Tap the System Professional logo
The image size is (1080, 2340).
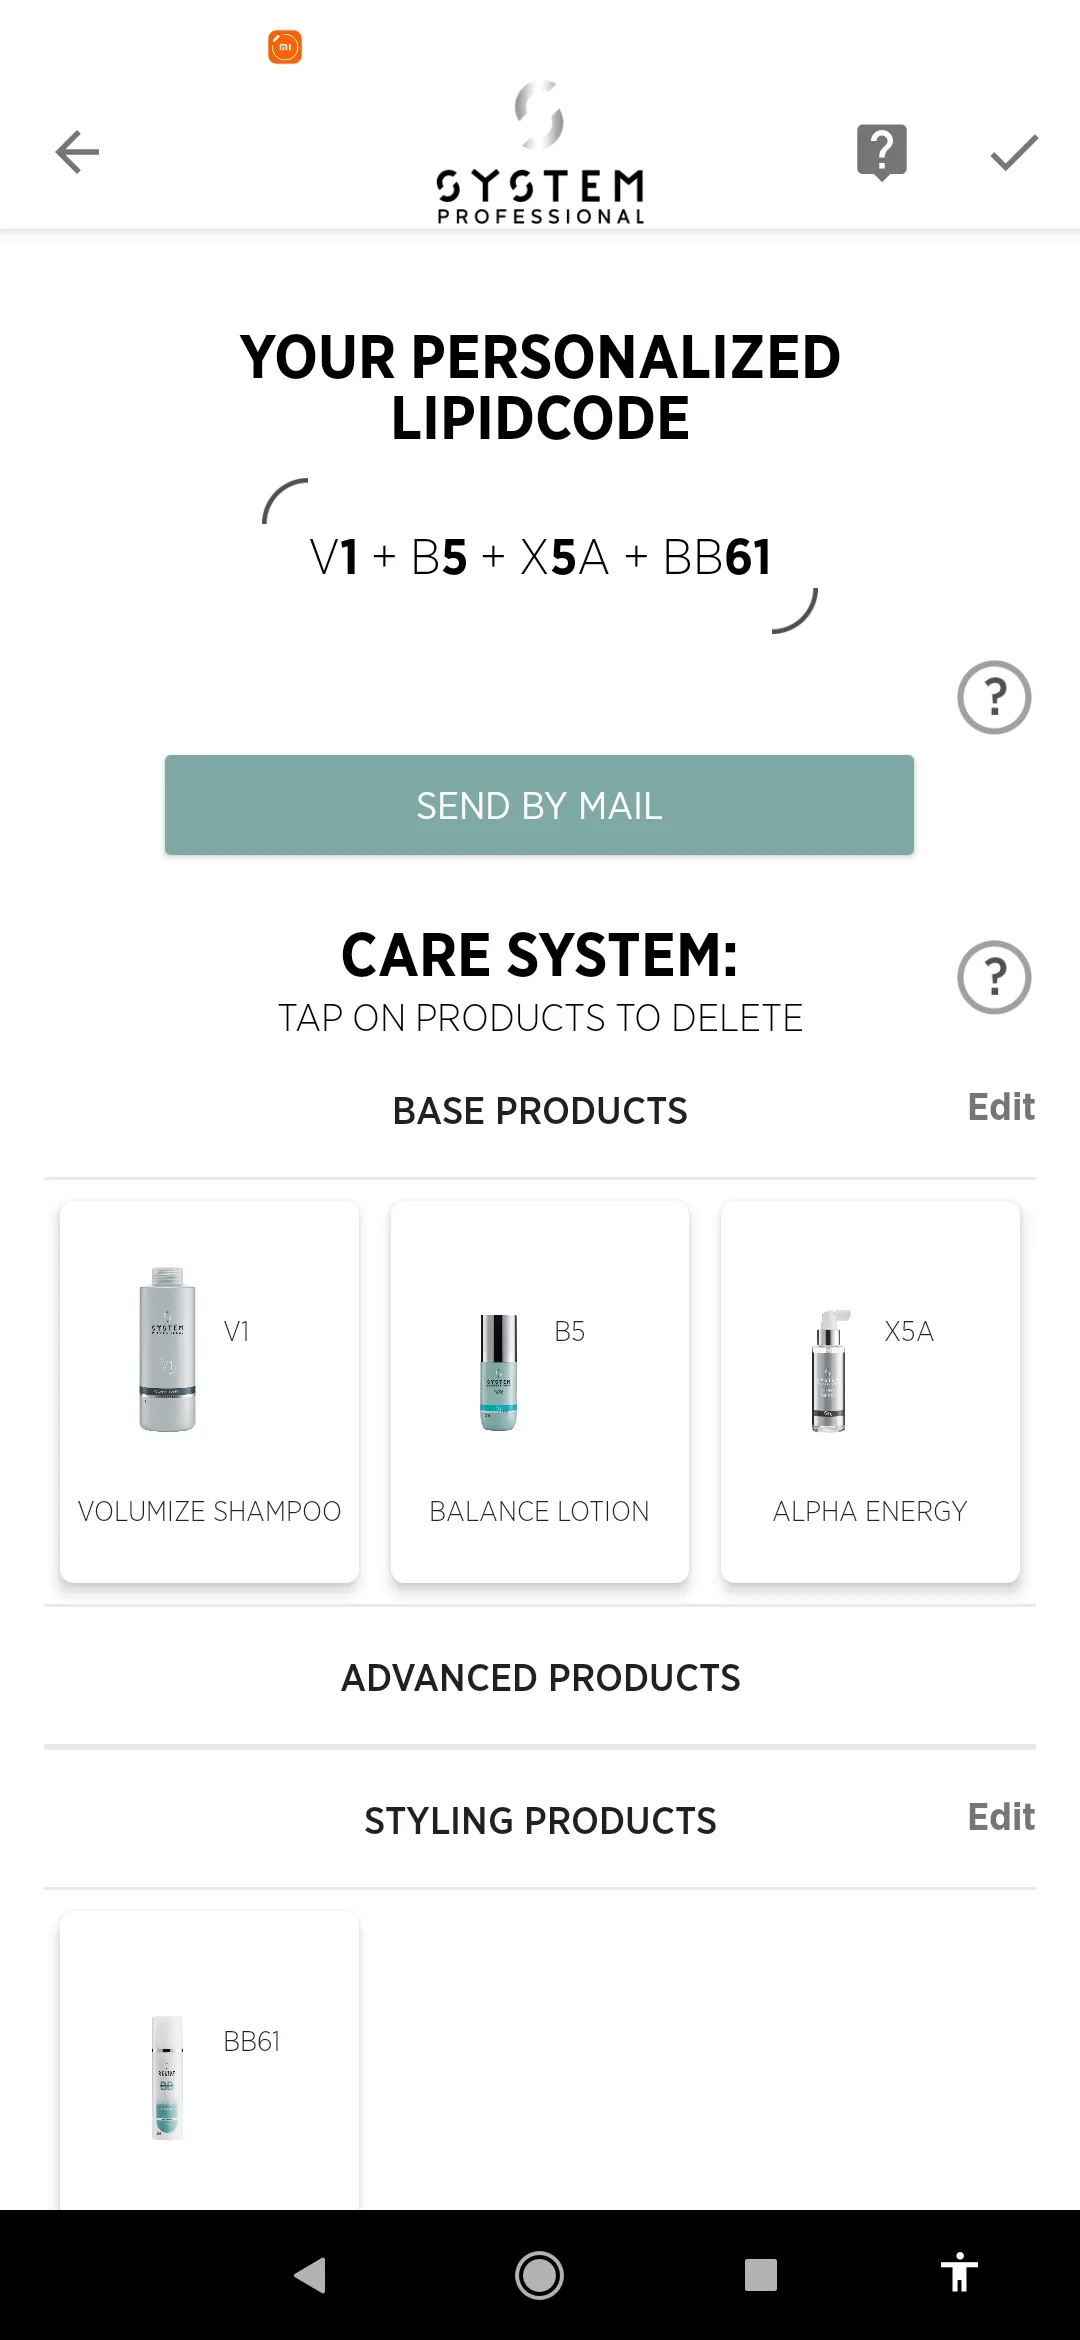pos(540,152)
